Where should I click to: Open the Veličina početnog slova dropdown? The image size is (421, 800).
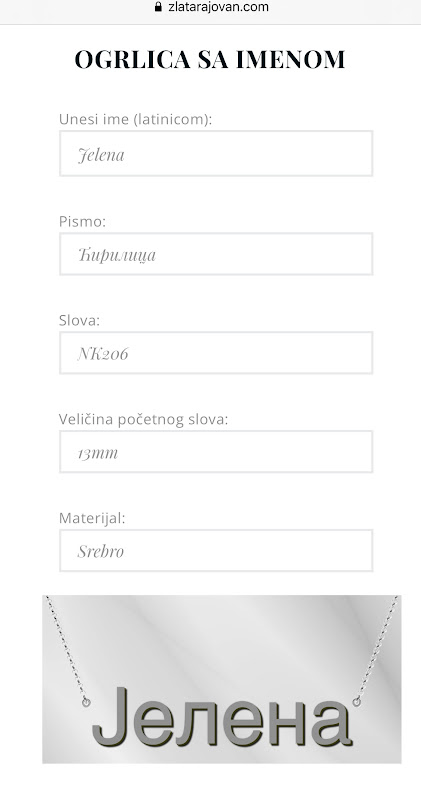[216, 452]
